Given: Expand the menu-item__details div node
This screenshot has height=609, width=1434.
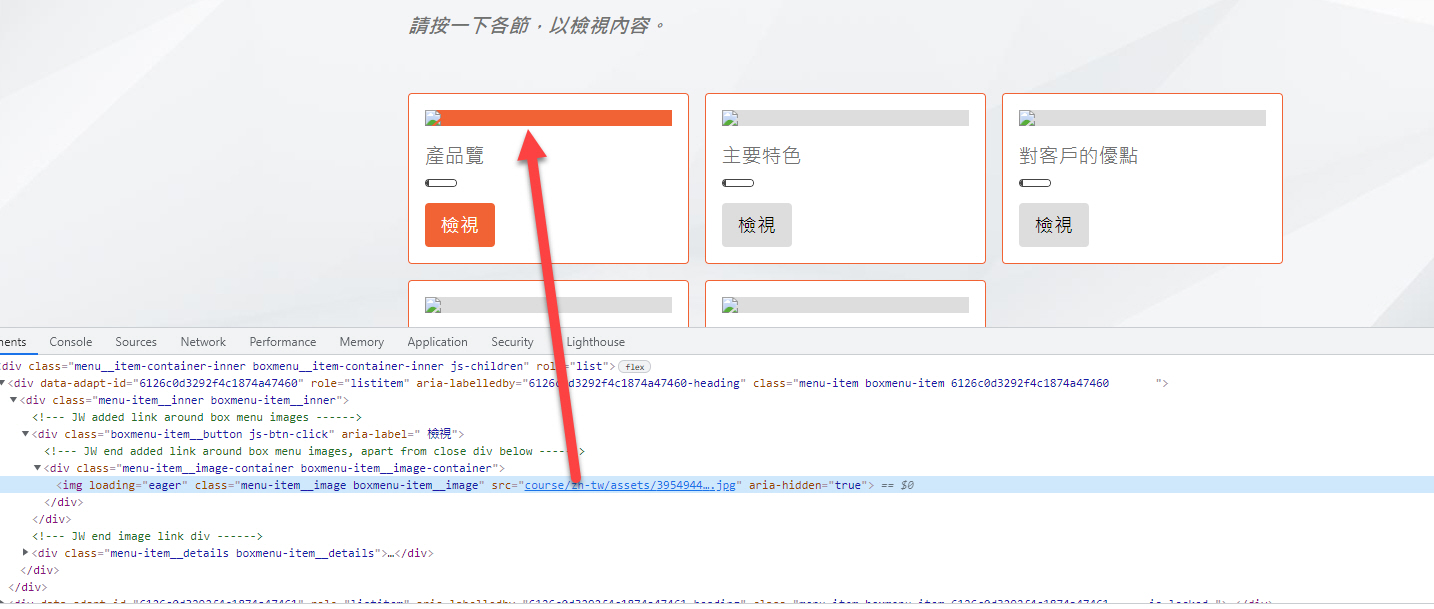Looking at the screenshot, I should click(x=26, y=553).
